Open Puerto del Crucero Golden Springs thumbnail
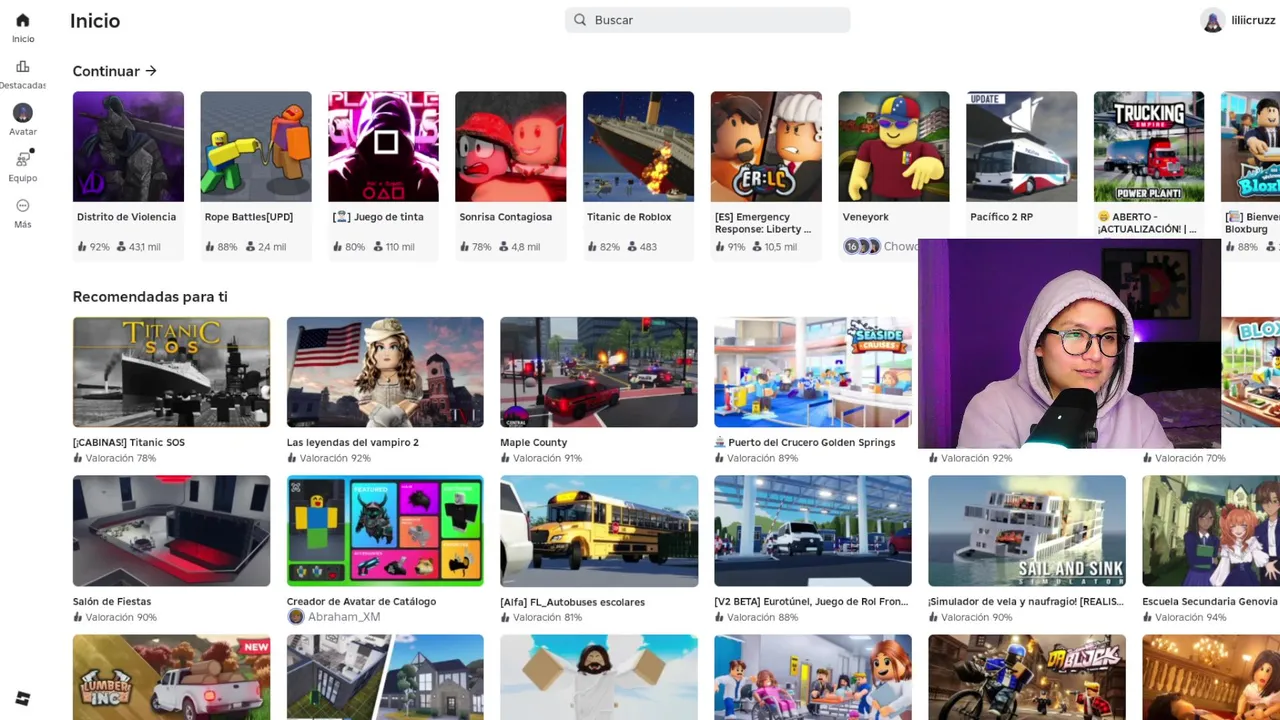1280x720 pixels. (x=813, y=372)
